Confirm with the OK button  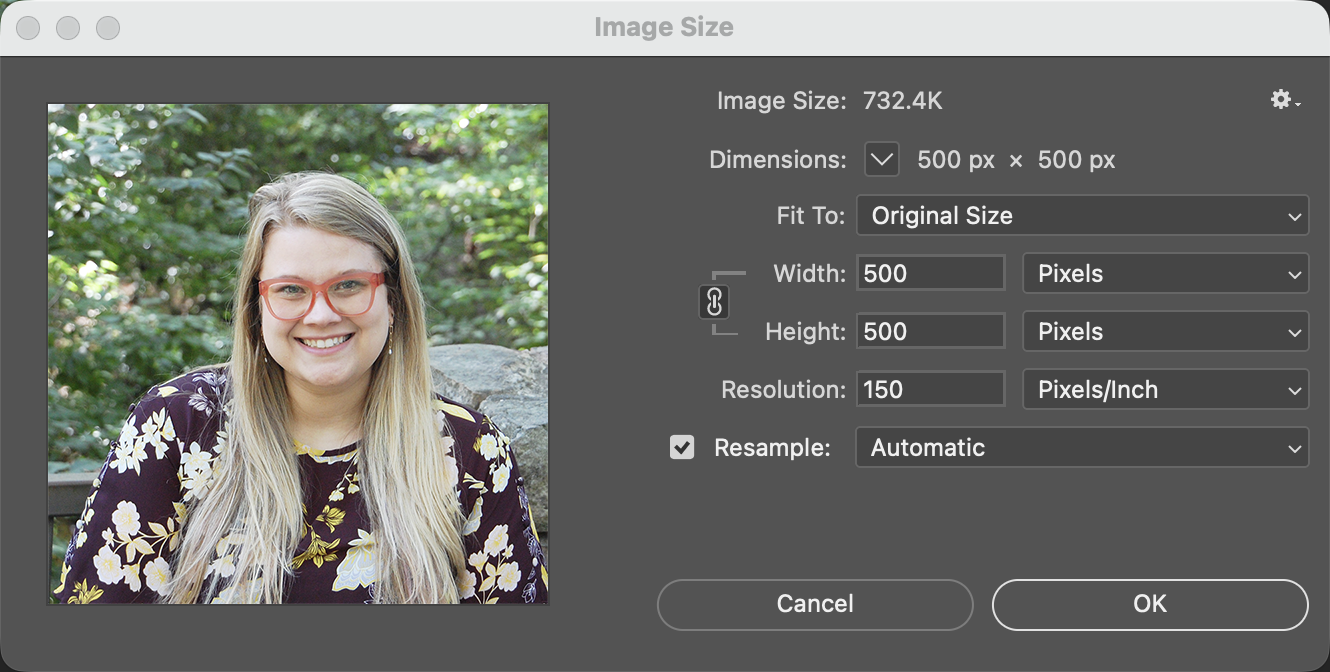point(1150,604)
